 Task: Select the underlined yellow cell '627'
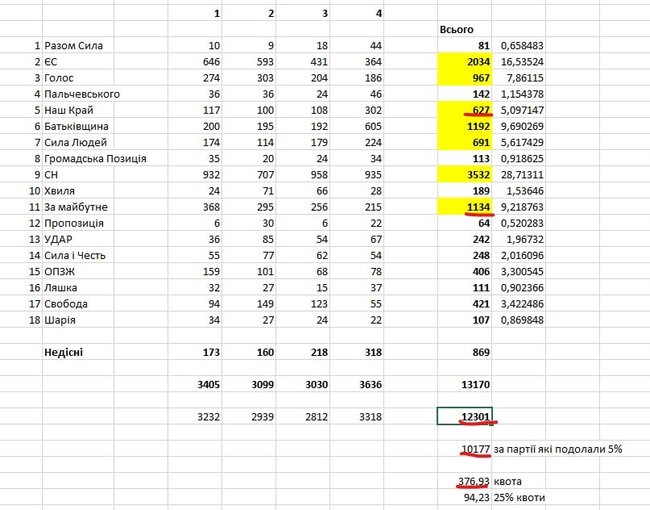(465, 110)
